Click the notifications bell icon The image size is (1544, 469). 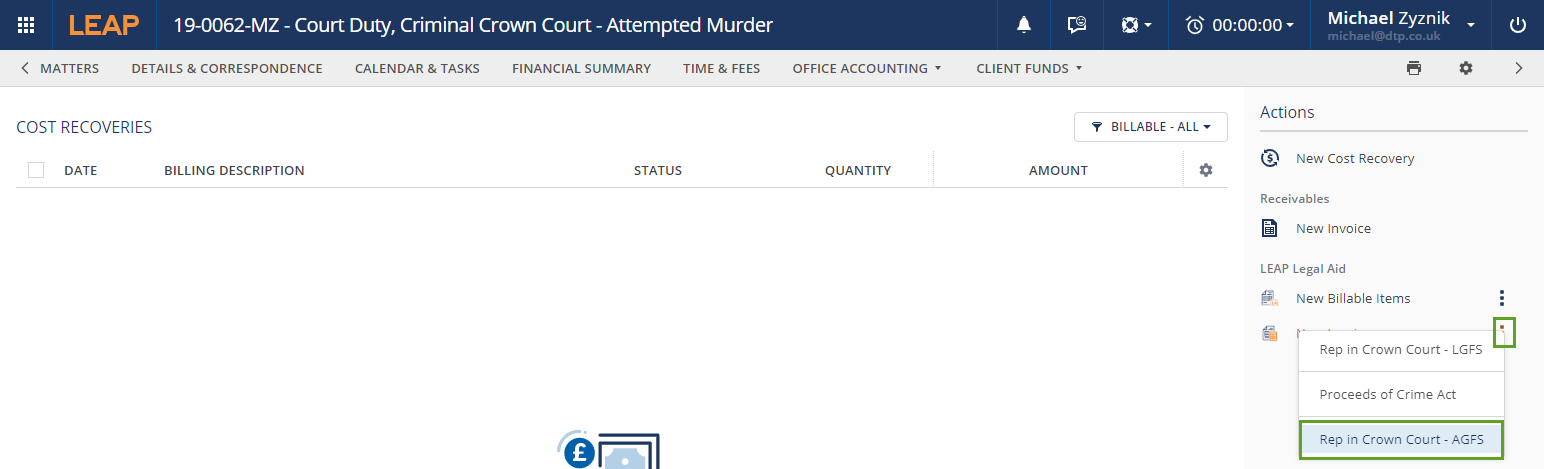point(1023,25)
